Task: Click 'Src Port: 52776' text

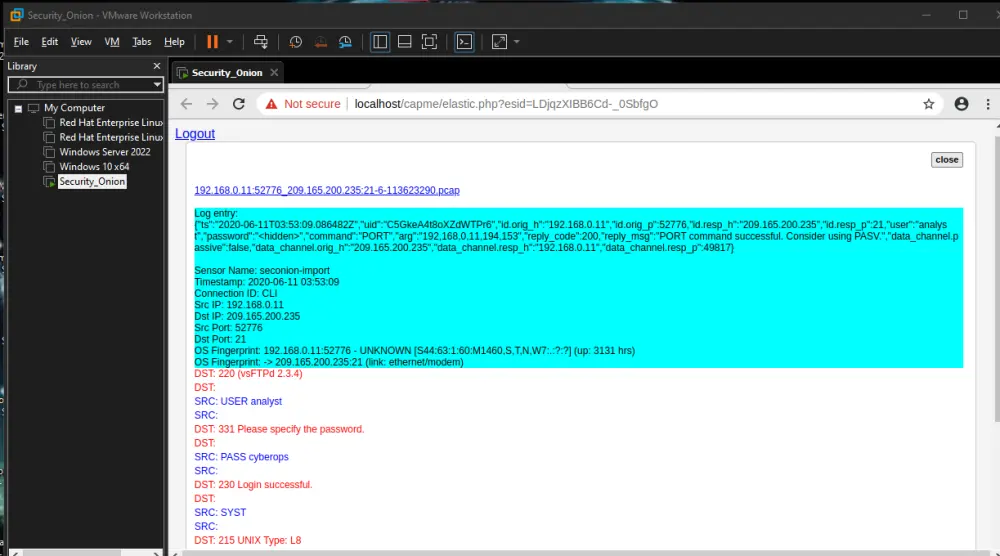Action: coord(228,328)
